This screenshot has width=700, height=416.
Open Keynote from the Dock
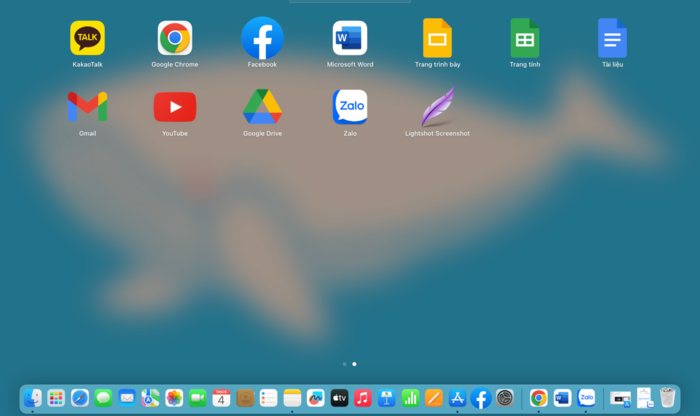[387, 398]
